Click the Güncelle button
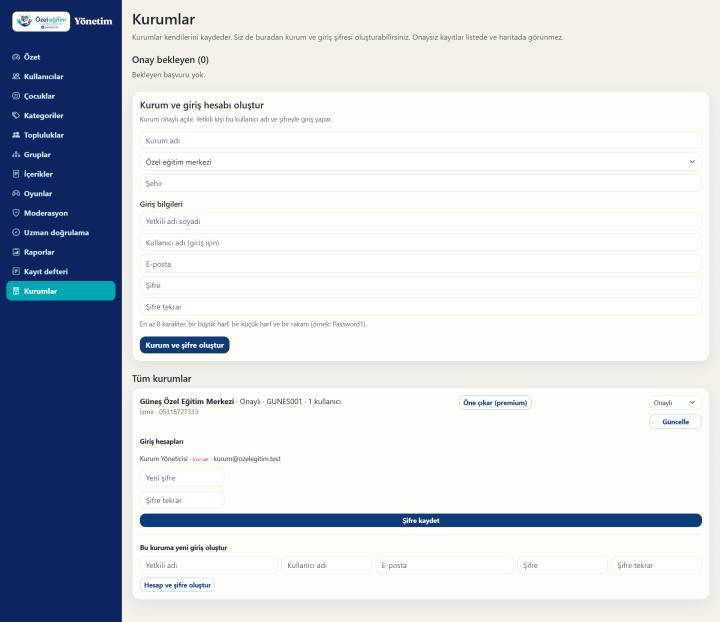 (675, 421)
